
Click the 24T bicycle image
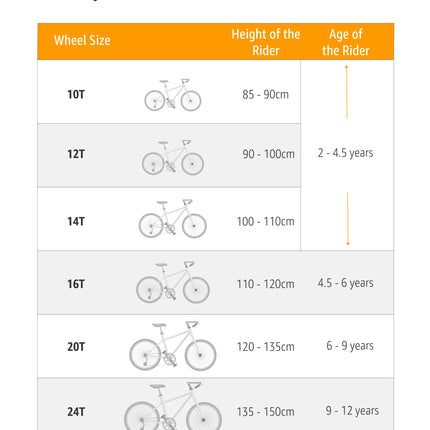[x=173, y=406]
